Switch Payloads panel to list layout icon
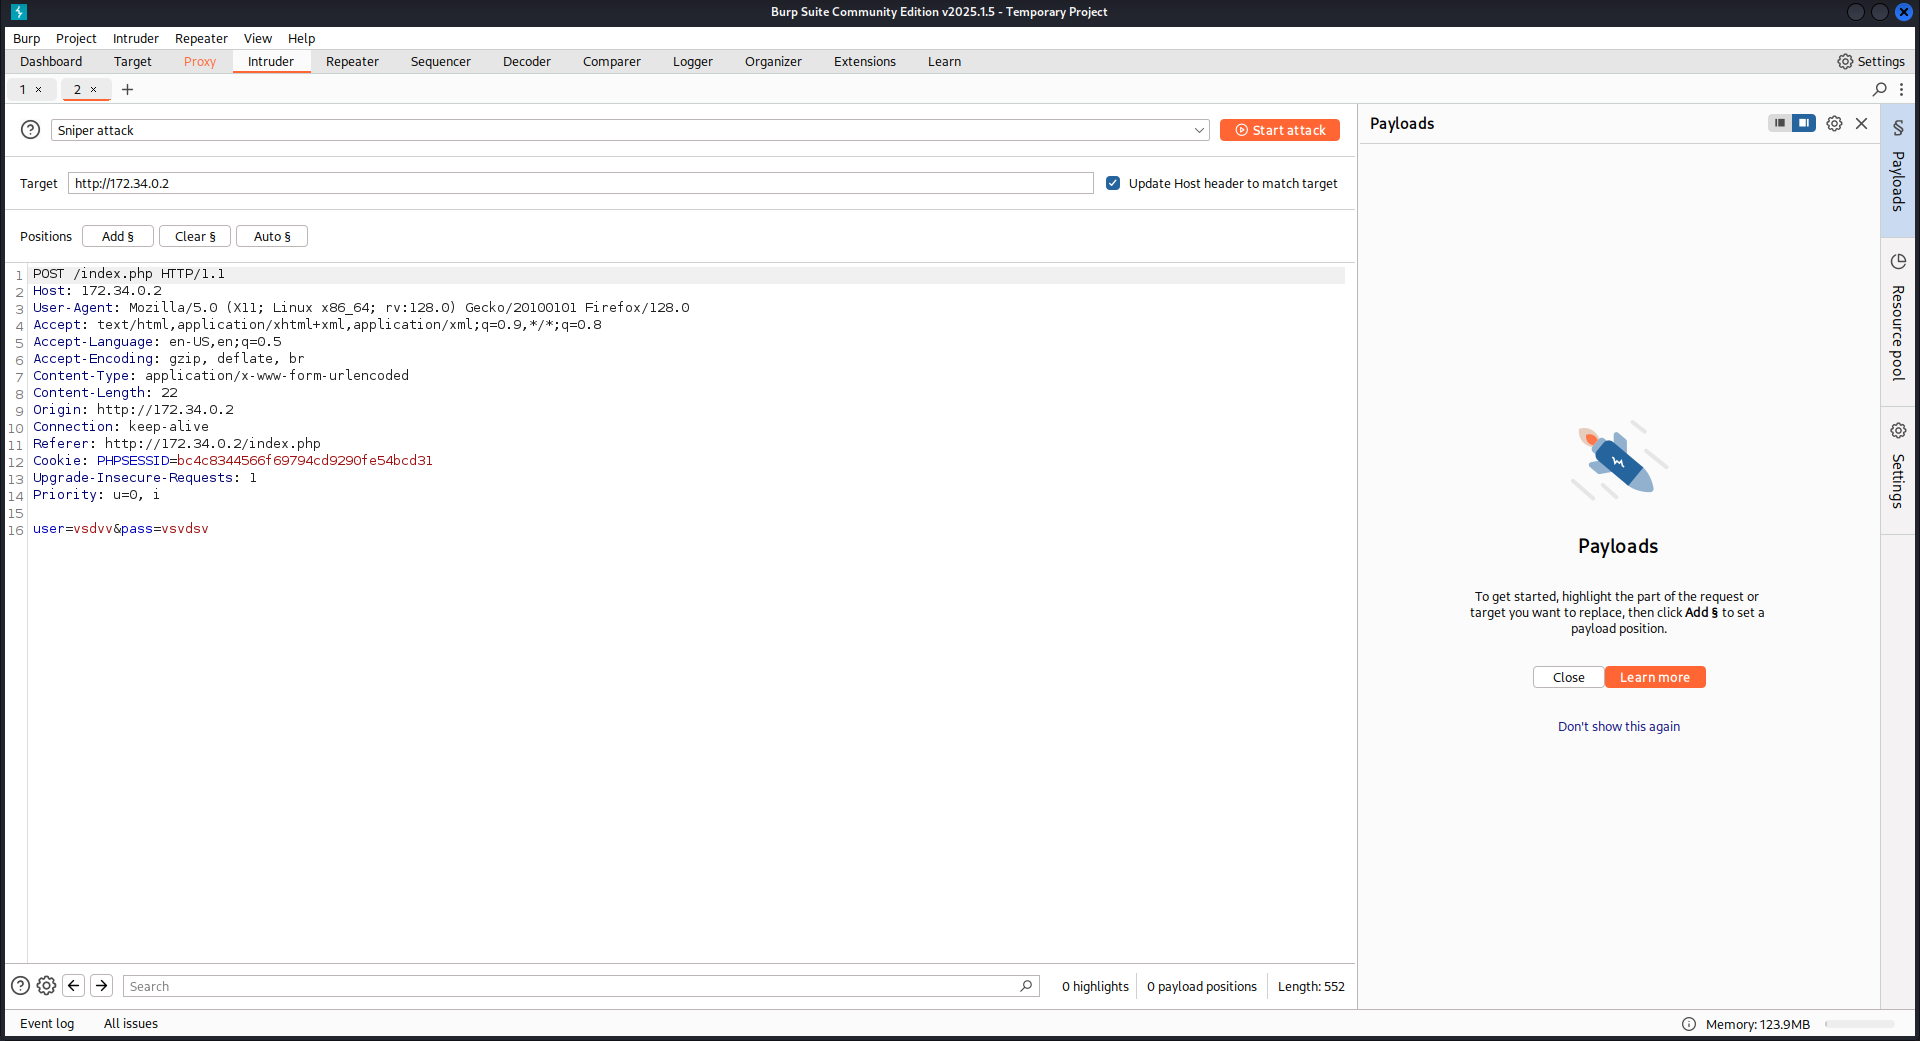 tap(1780, 123)
